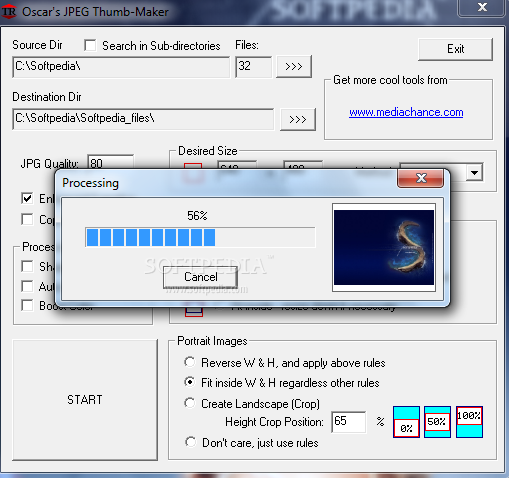
Task: Click the JPG Quality field showing 80
Action: point(110,162)
